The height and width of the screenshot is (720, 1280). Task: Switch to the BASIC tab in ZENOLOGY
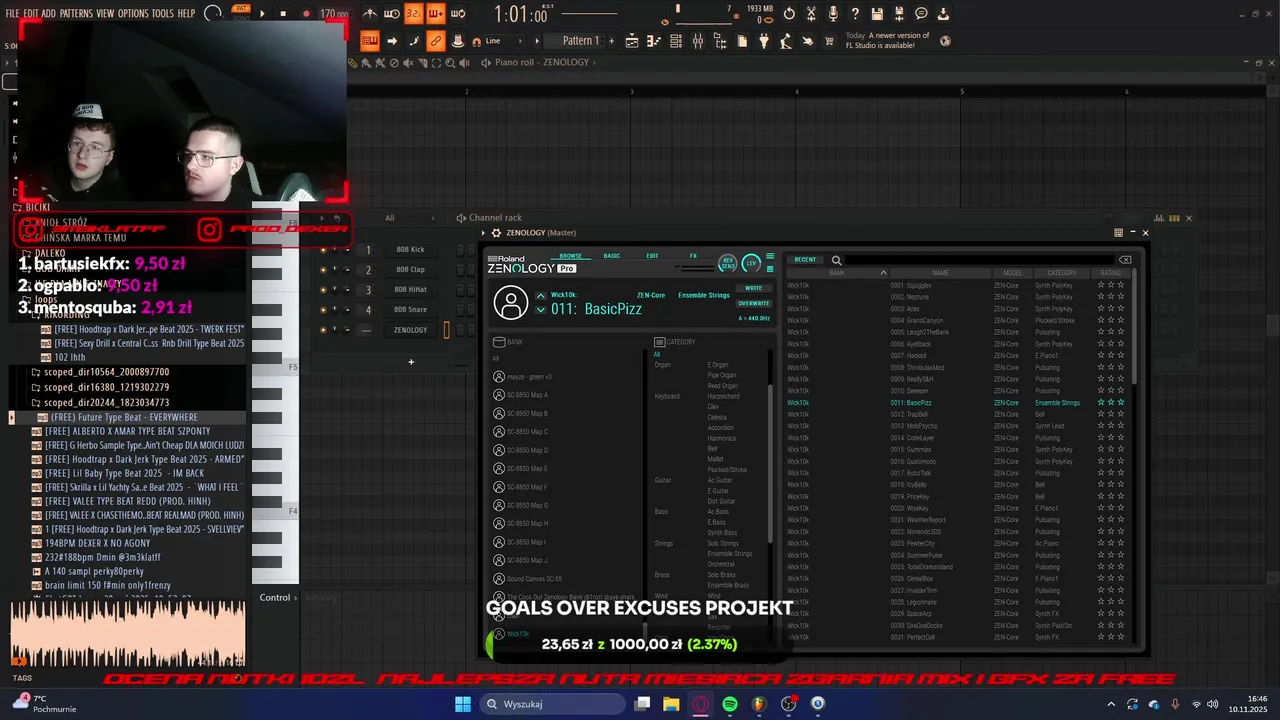[611, 256]
